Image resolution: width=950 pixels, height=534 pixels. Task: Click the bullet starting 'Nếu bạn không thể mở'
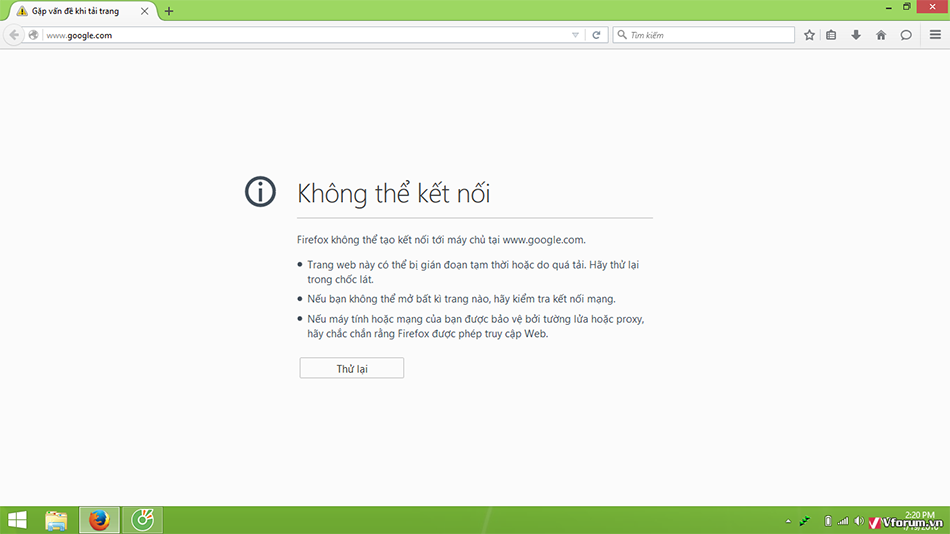tap(461, 299)
